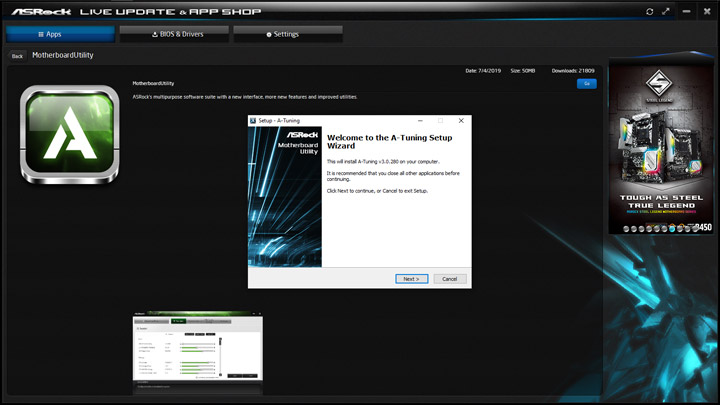Screen dimensions: 720x405
Task: Open the A-Tuning screenshot thumbnail
Action: click(x=197, y=352)
